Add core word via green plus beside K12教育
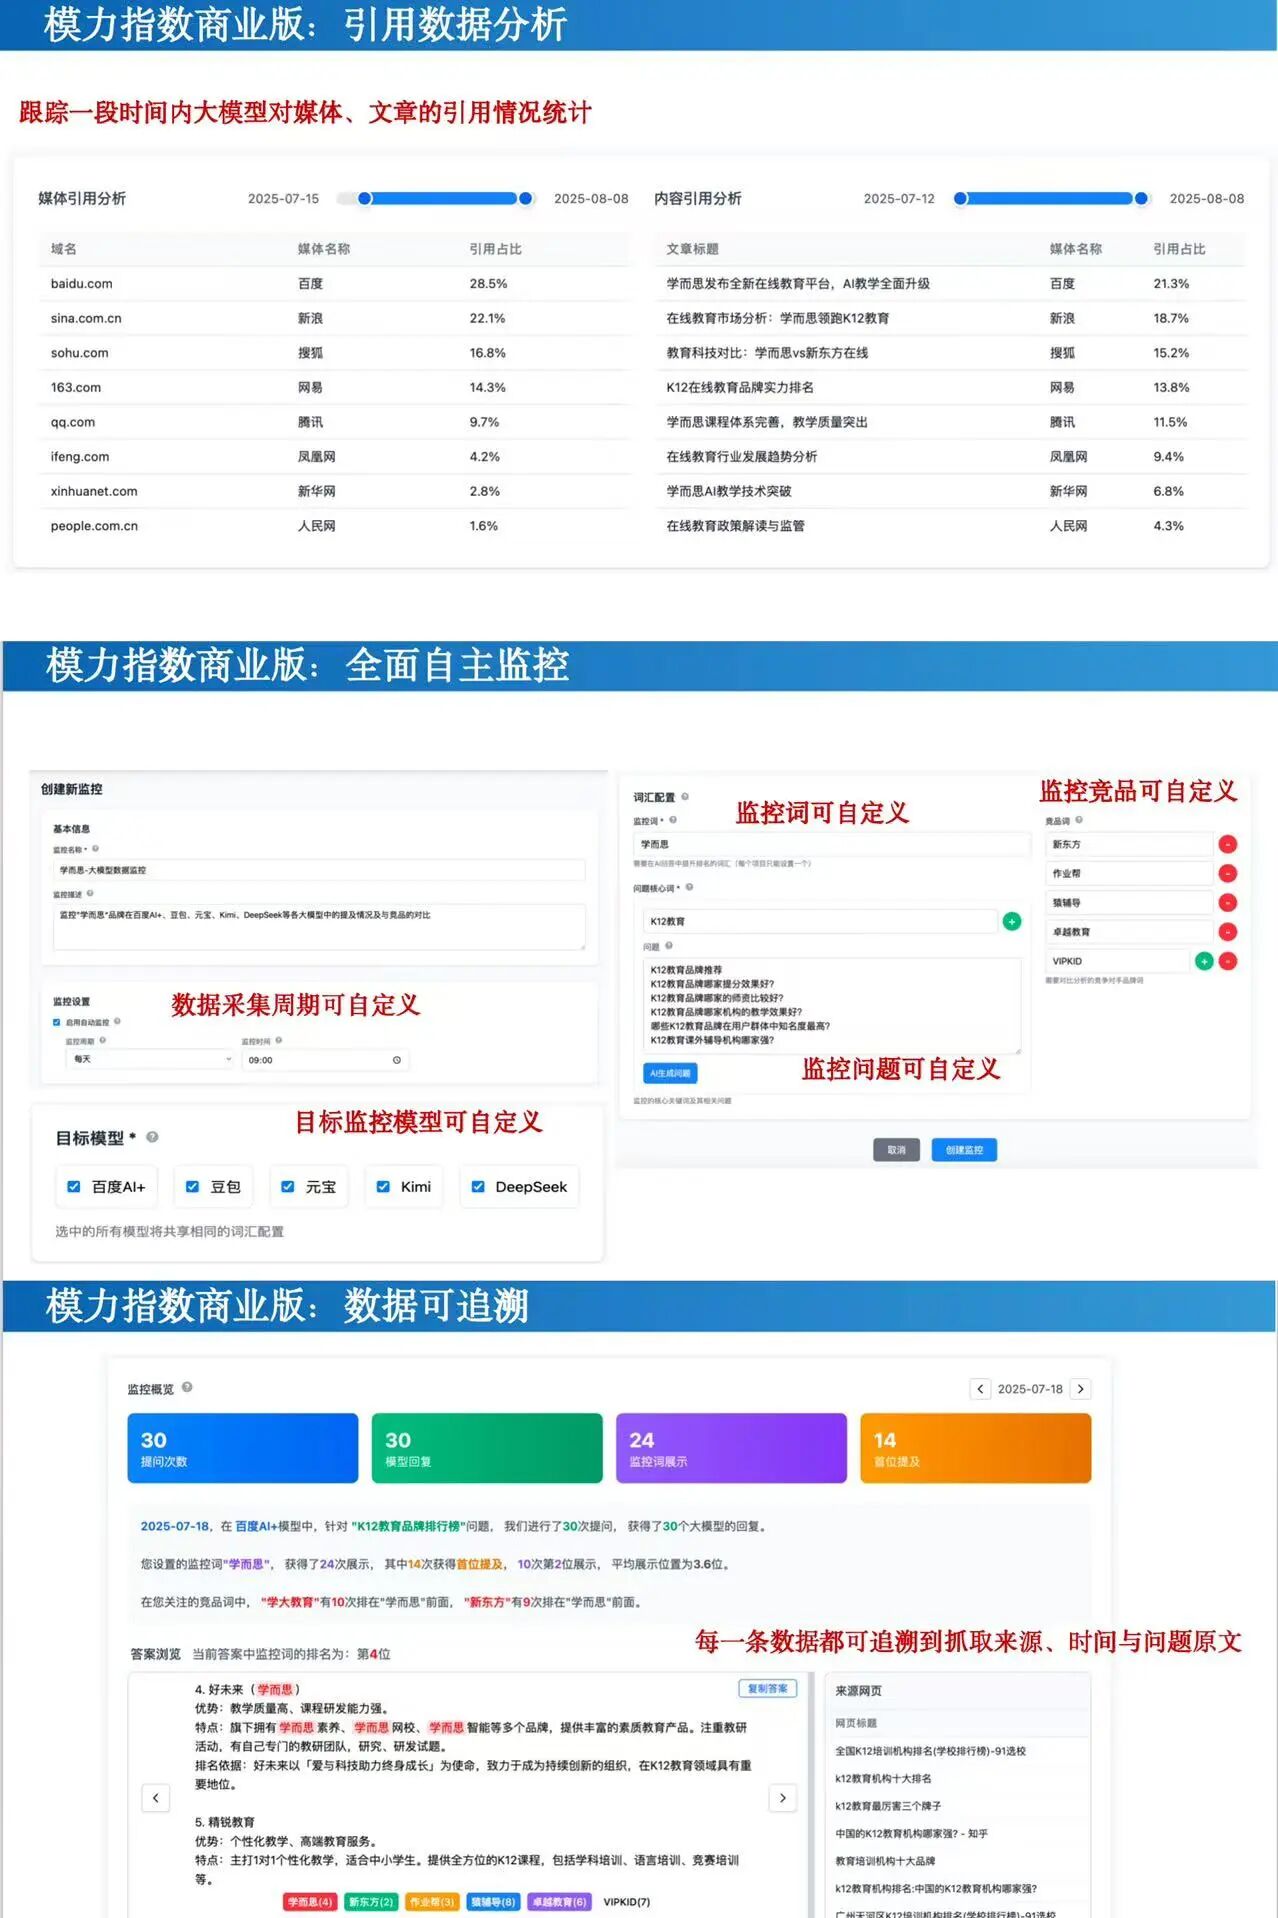Image resolution: width=1278 pixels, height=1918 pixels. pyautogui.click(x=1012, y=921)
